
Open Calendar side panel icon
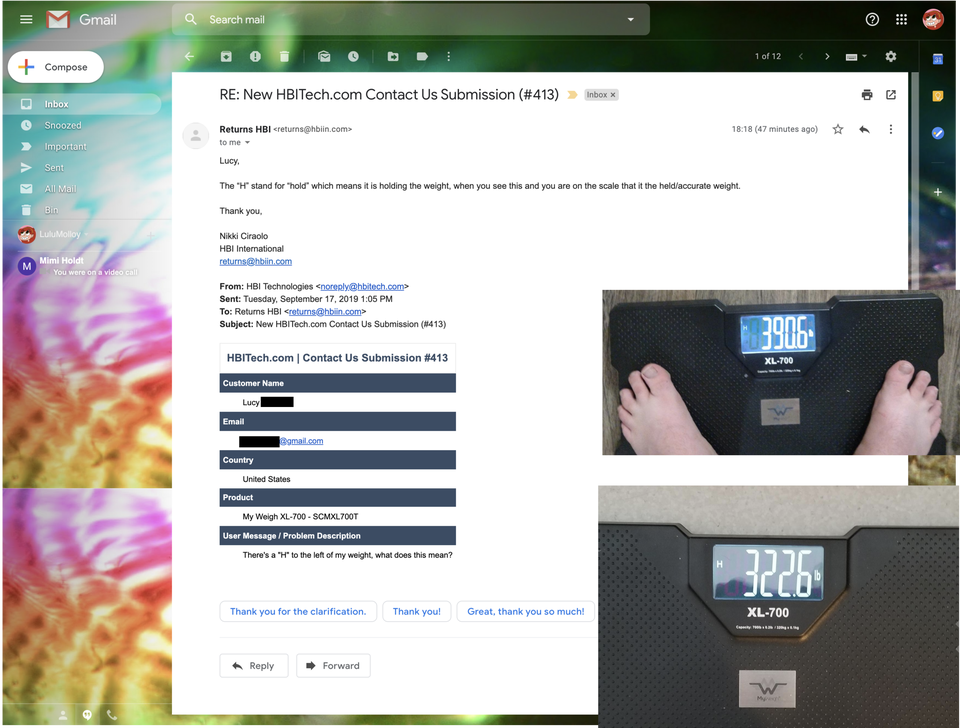[x=937, y=59]
